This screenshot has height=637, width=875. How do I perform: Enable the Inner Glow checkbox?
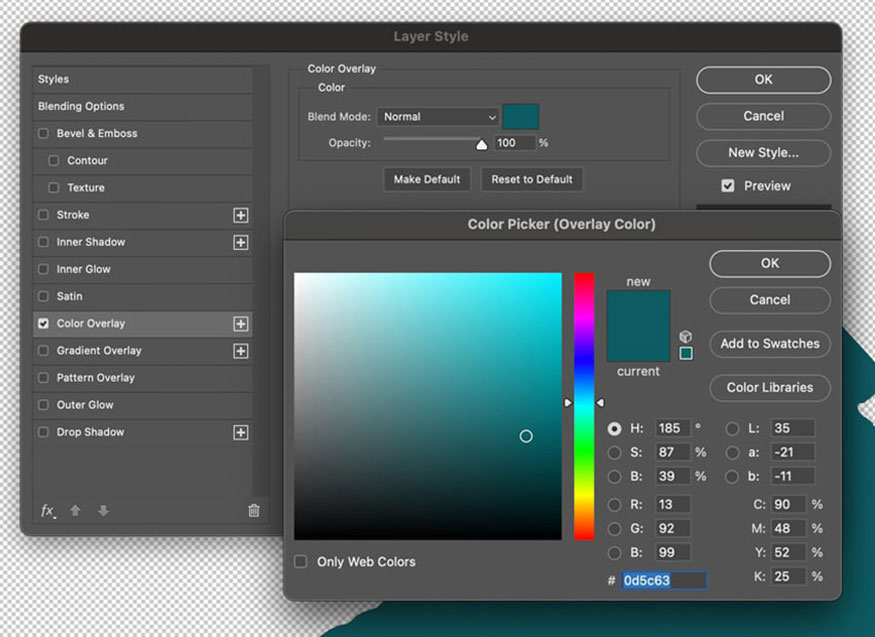pyautogui.click(x=43, y=269)
